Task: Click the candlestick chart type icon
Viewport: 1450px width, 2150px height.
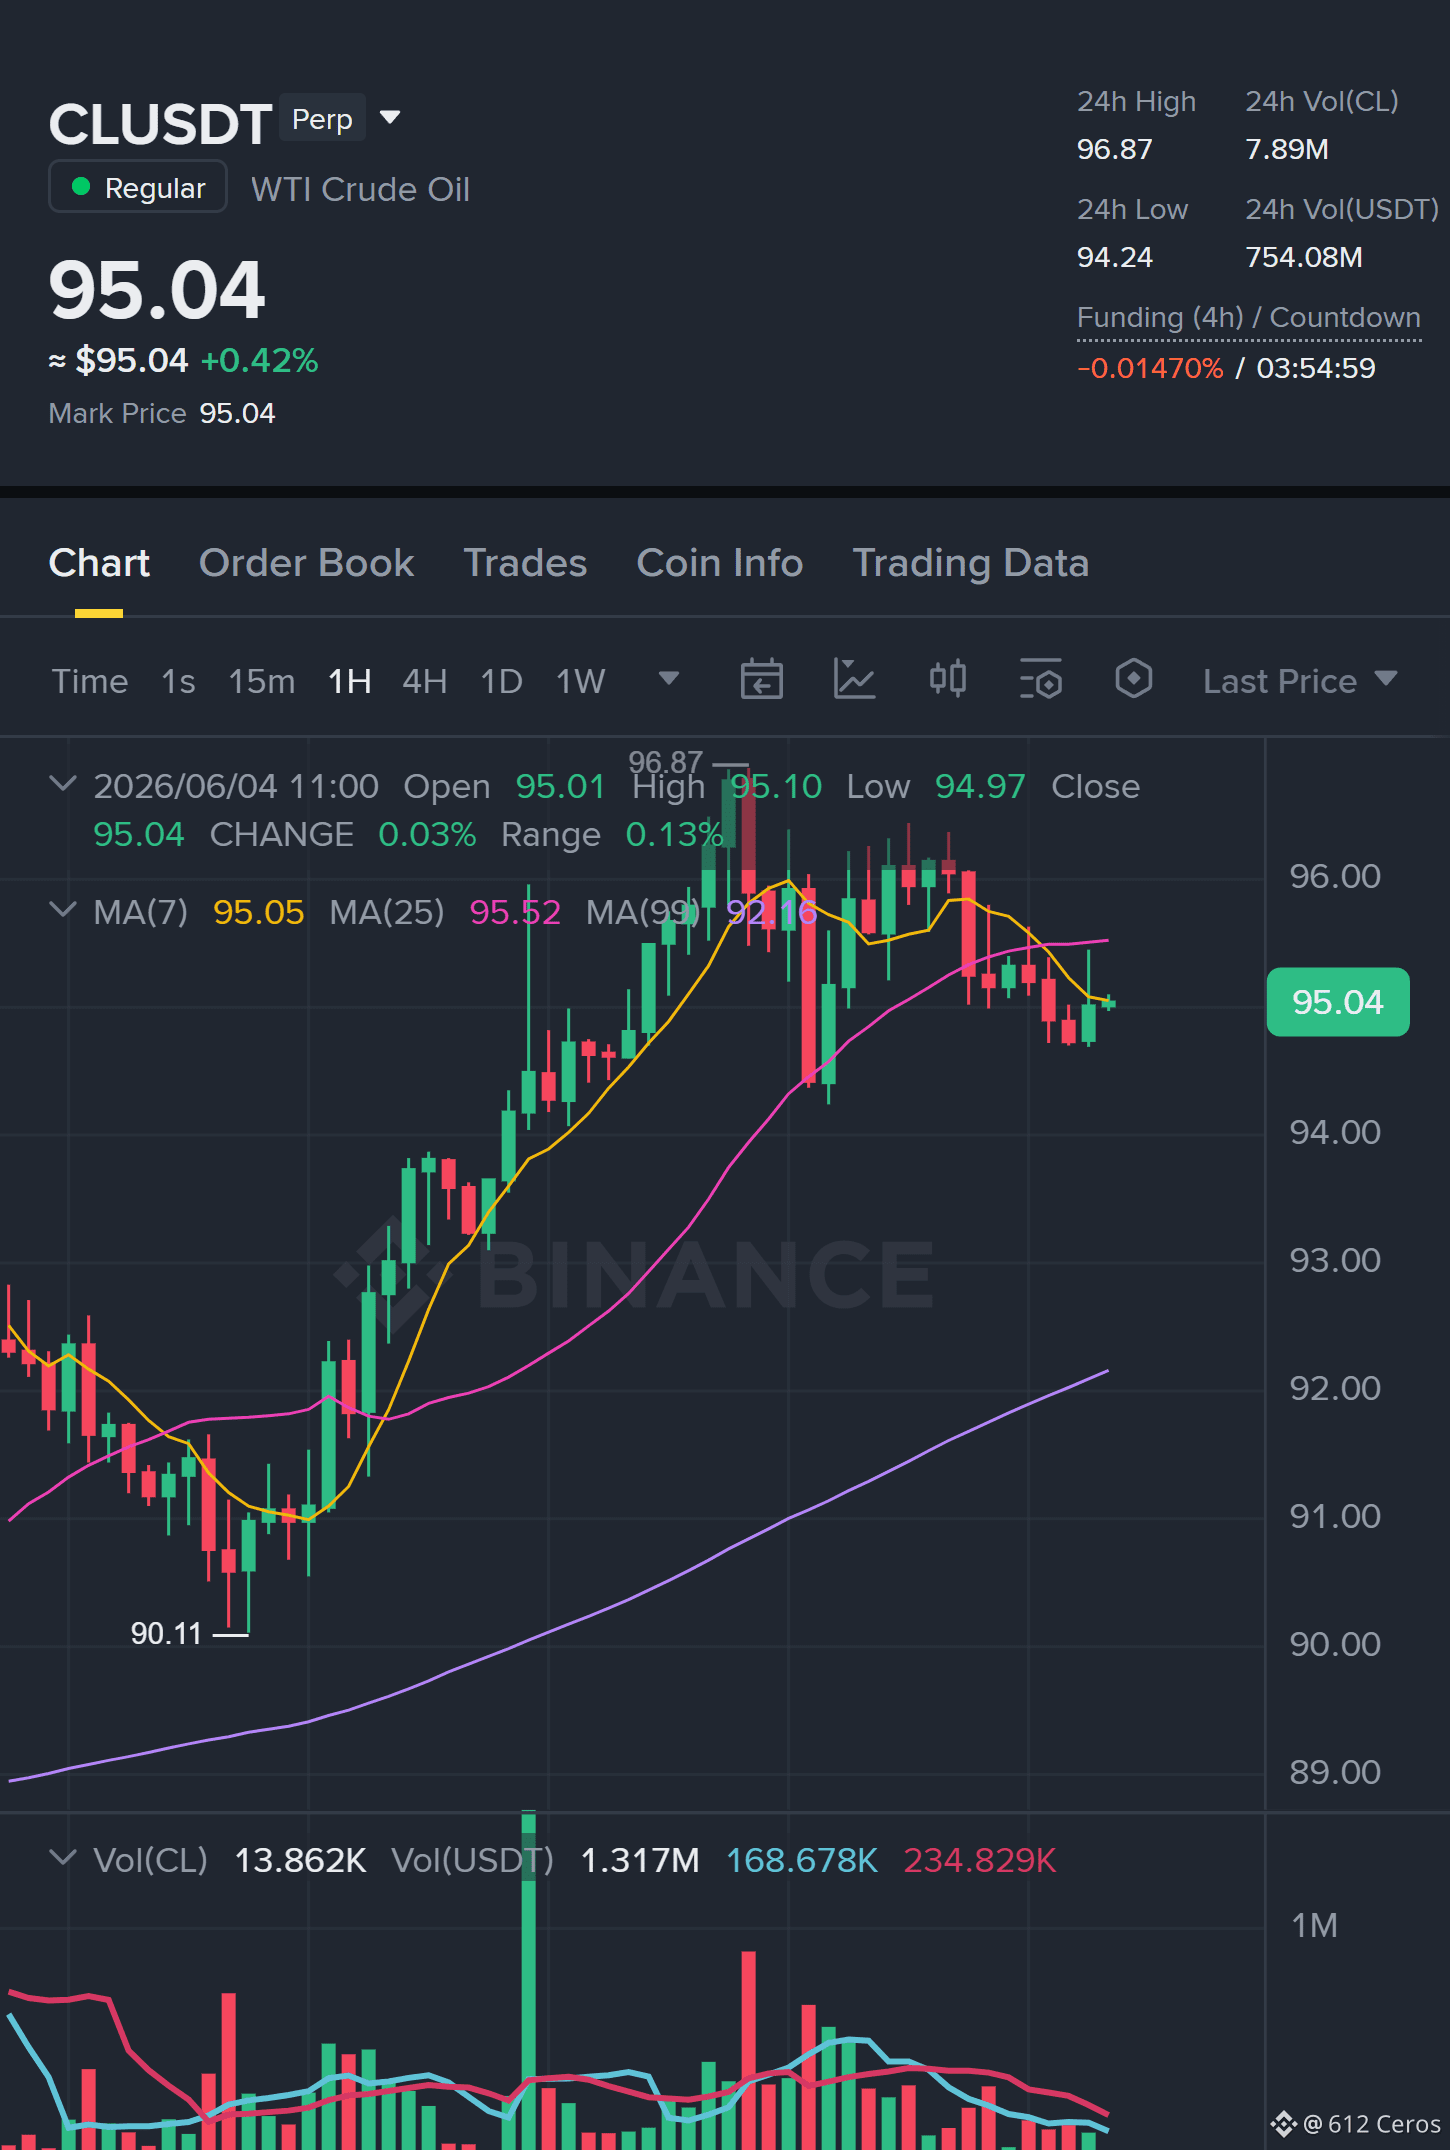Action: [947, 680]
